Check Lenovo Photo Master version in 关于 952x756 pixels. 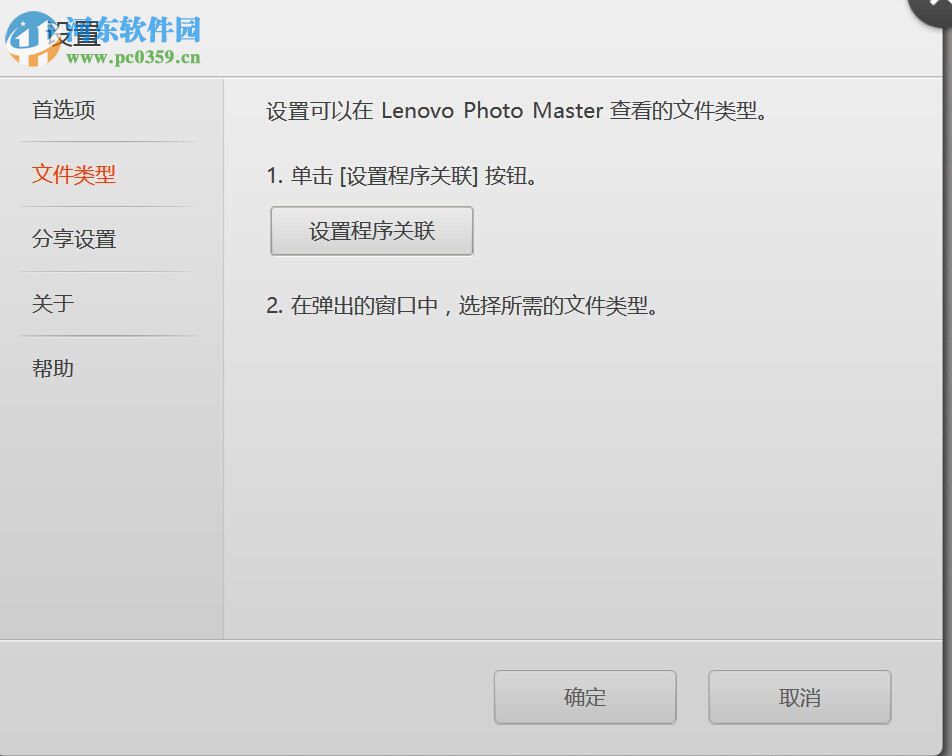(51, 303)
